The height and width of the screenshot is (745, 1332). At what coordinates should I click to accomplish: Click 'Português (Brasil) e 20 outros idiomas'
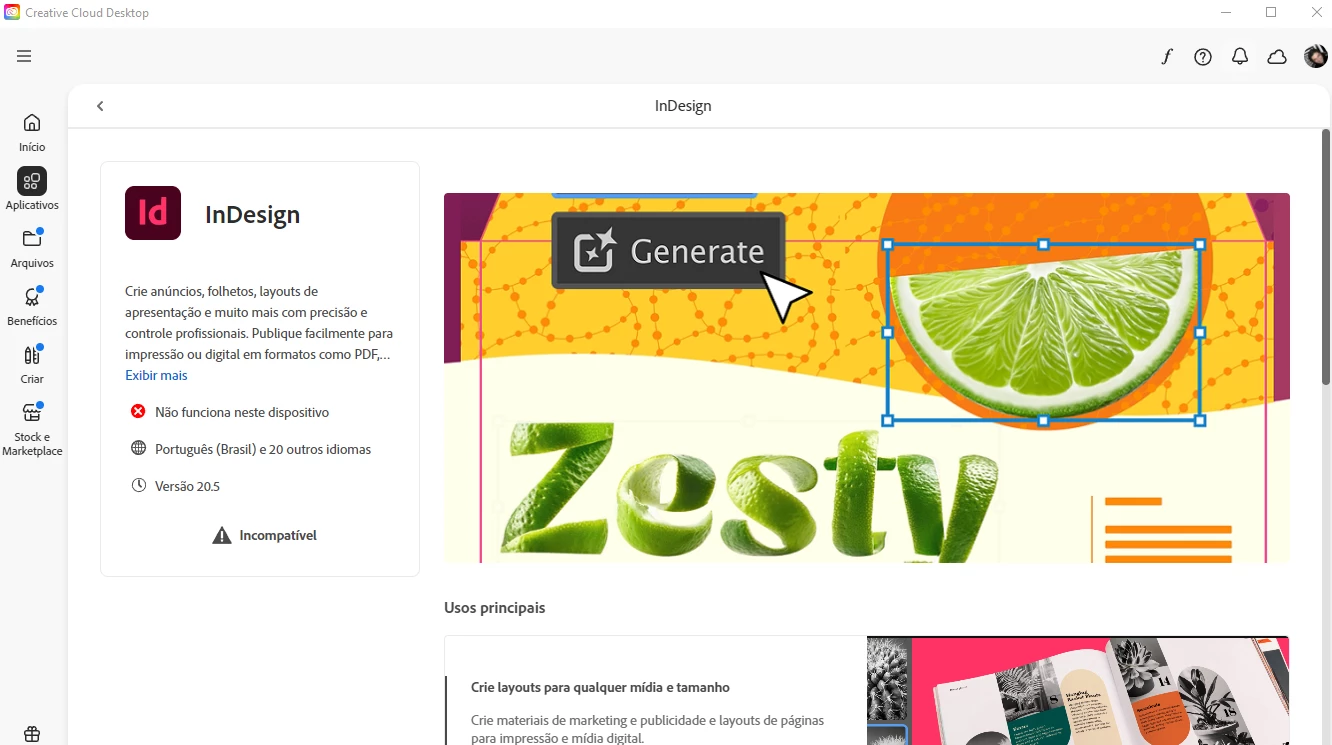pyautogui.click(x=263, y=449)
